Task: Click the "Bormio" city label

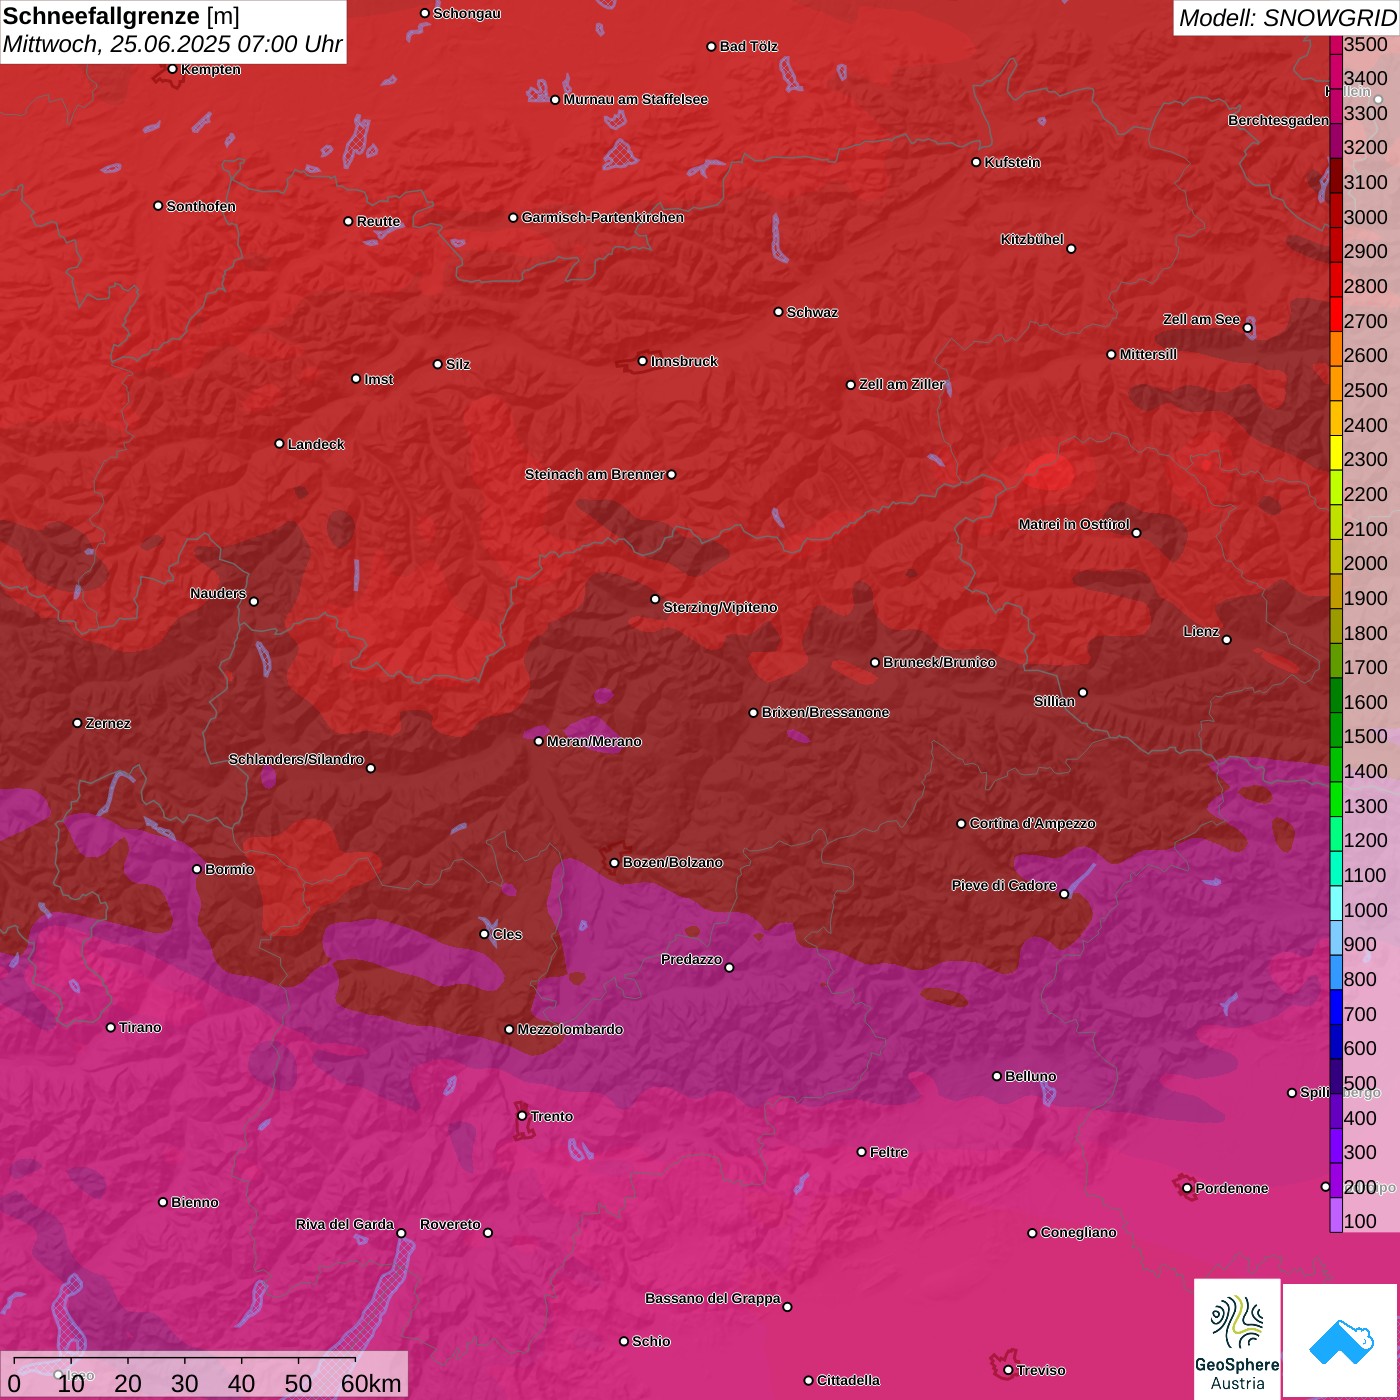Action: pos(230,869)
